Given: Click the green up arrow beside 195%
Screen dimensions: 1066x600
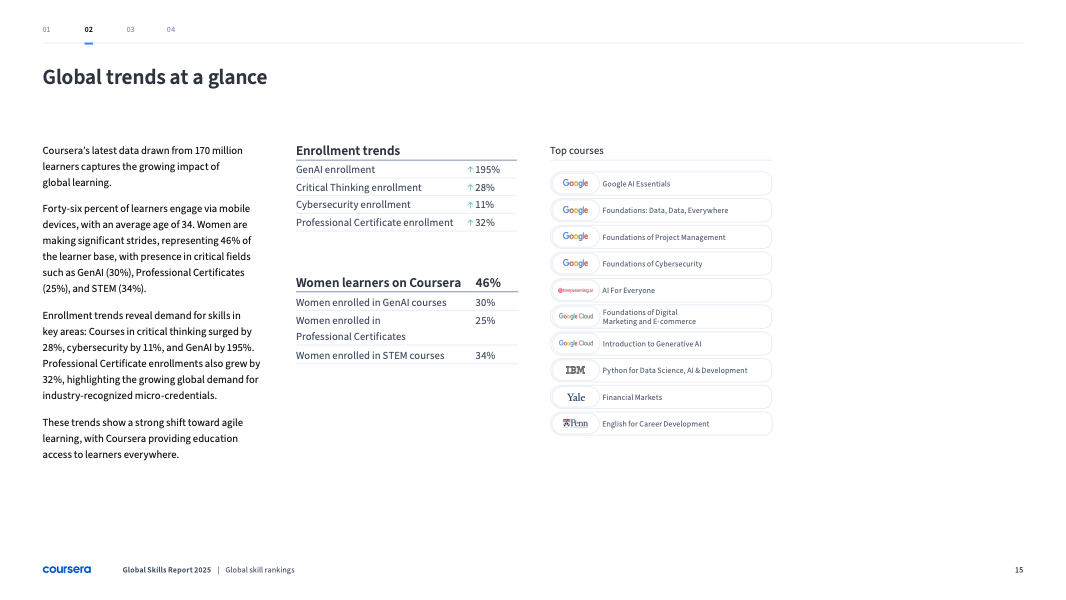Looking at the screenshot, I should 470,170.
